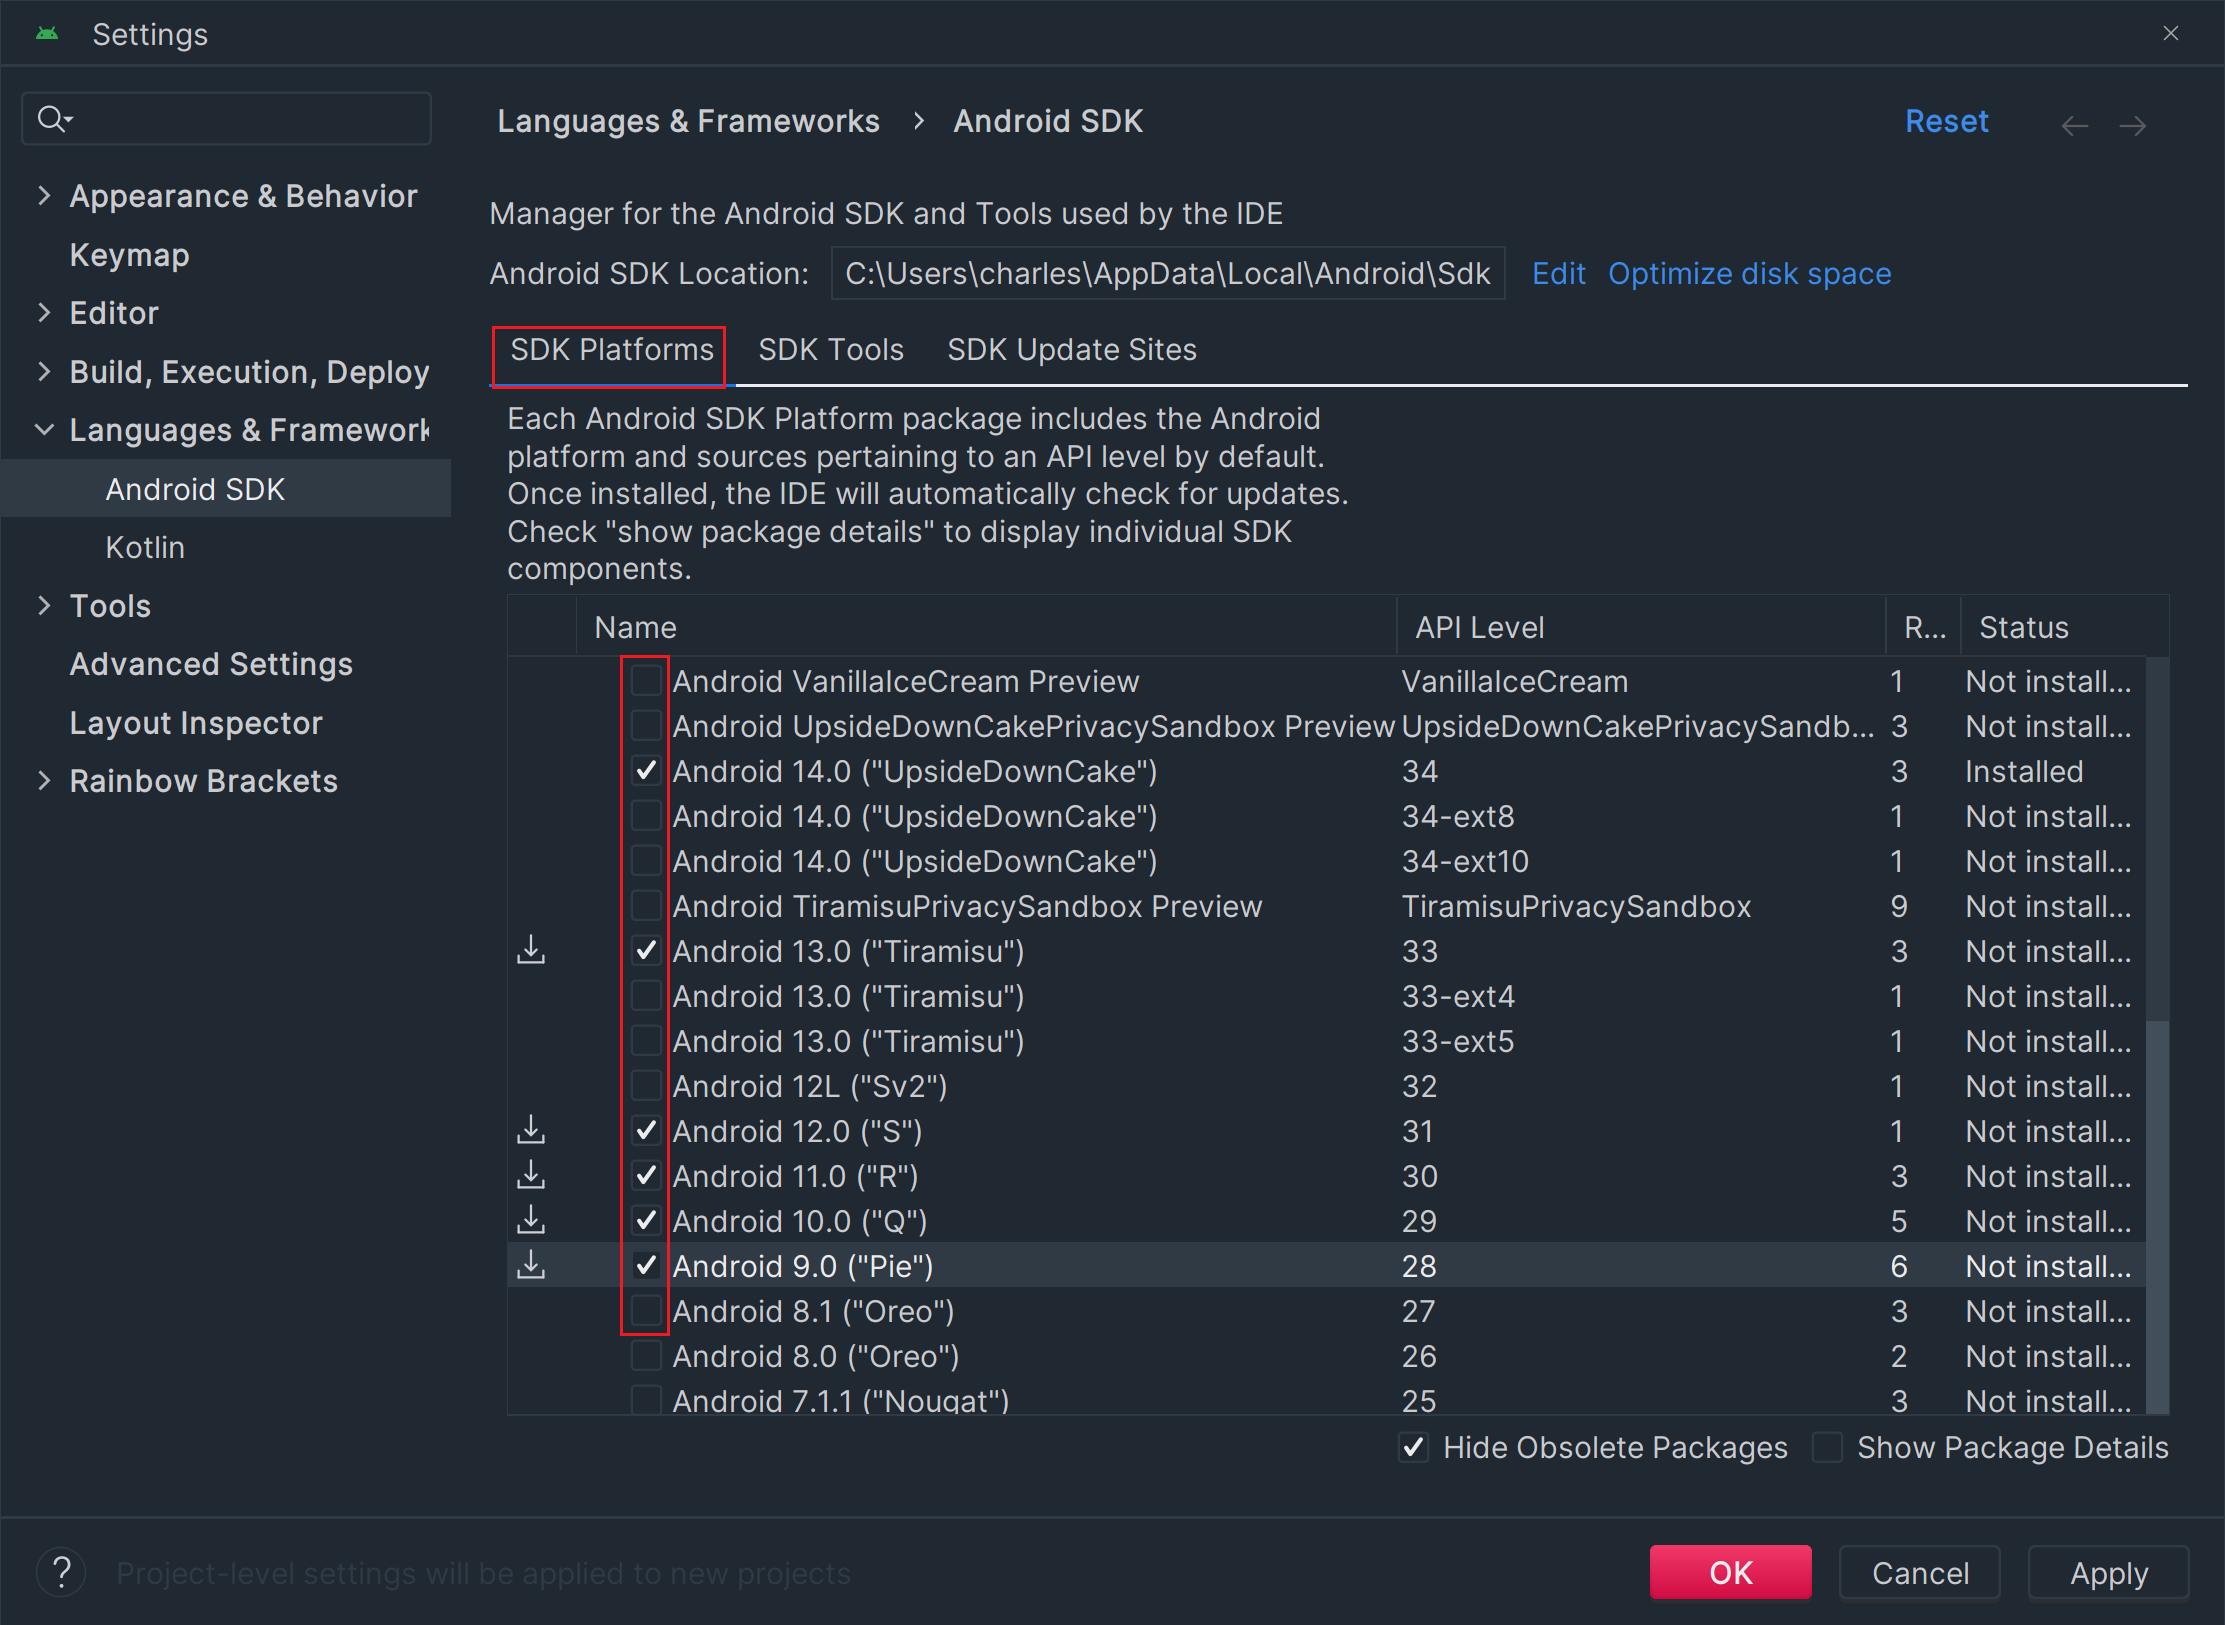Click Optimize disk space link

[1749, 273]
